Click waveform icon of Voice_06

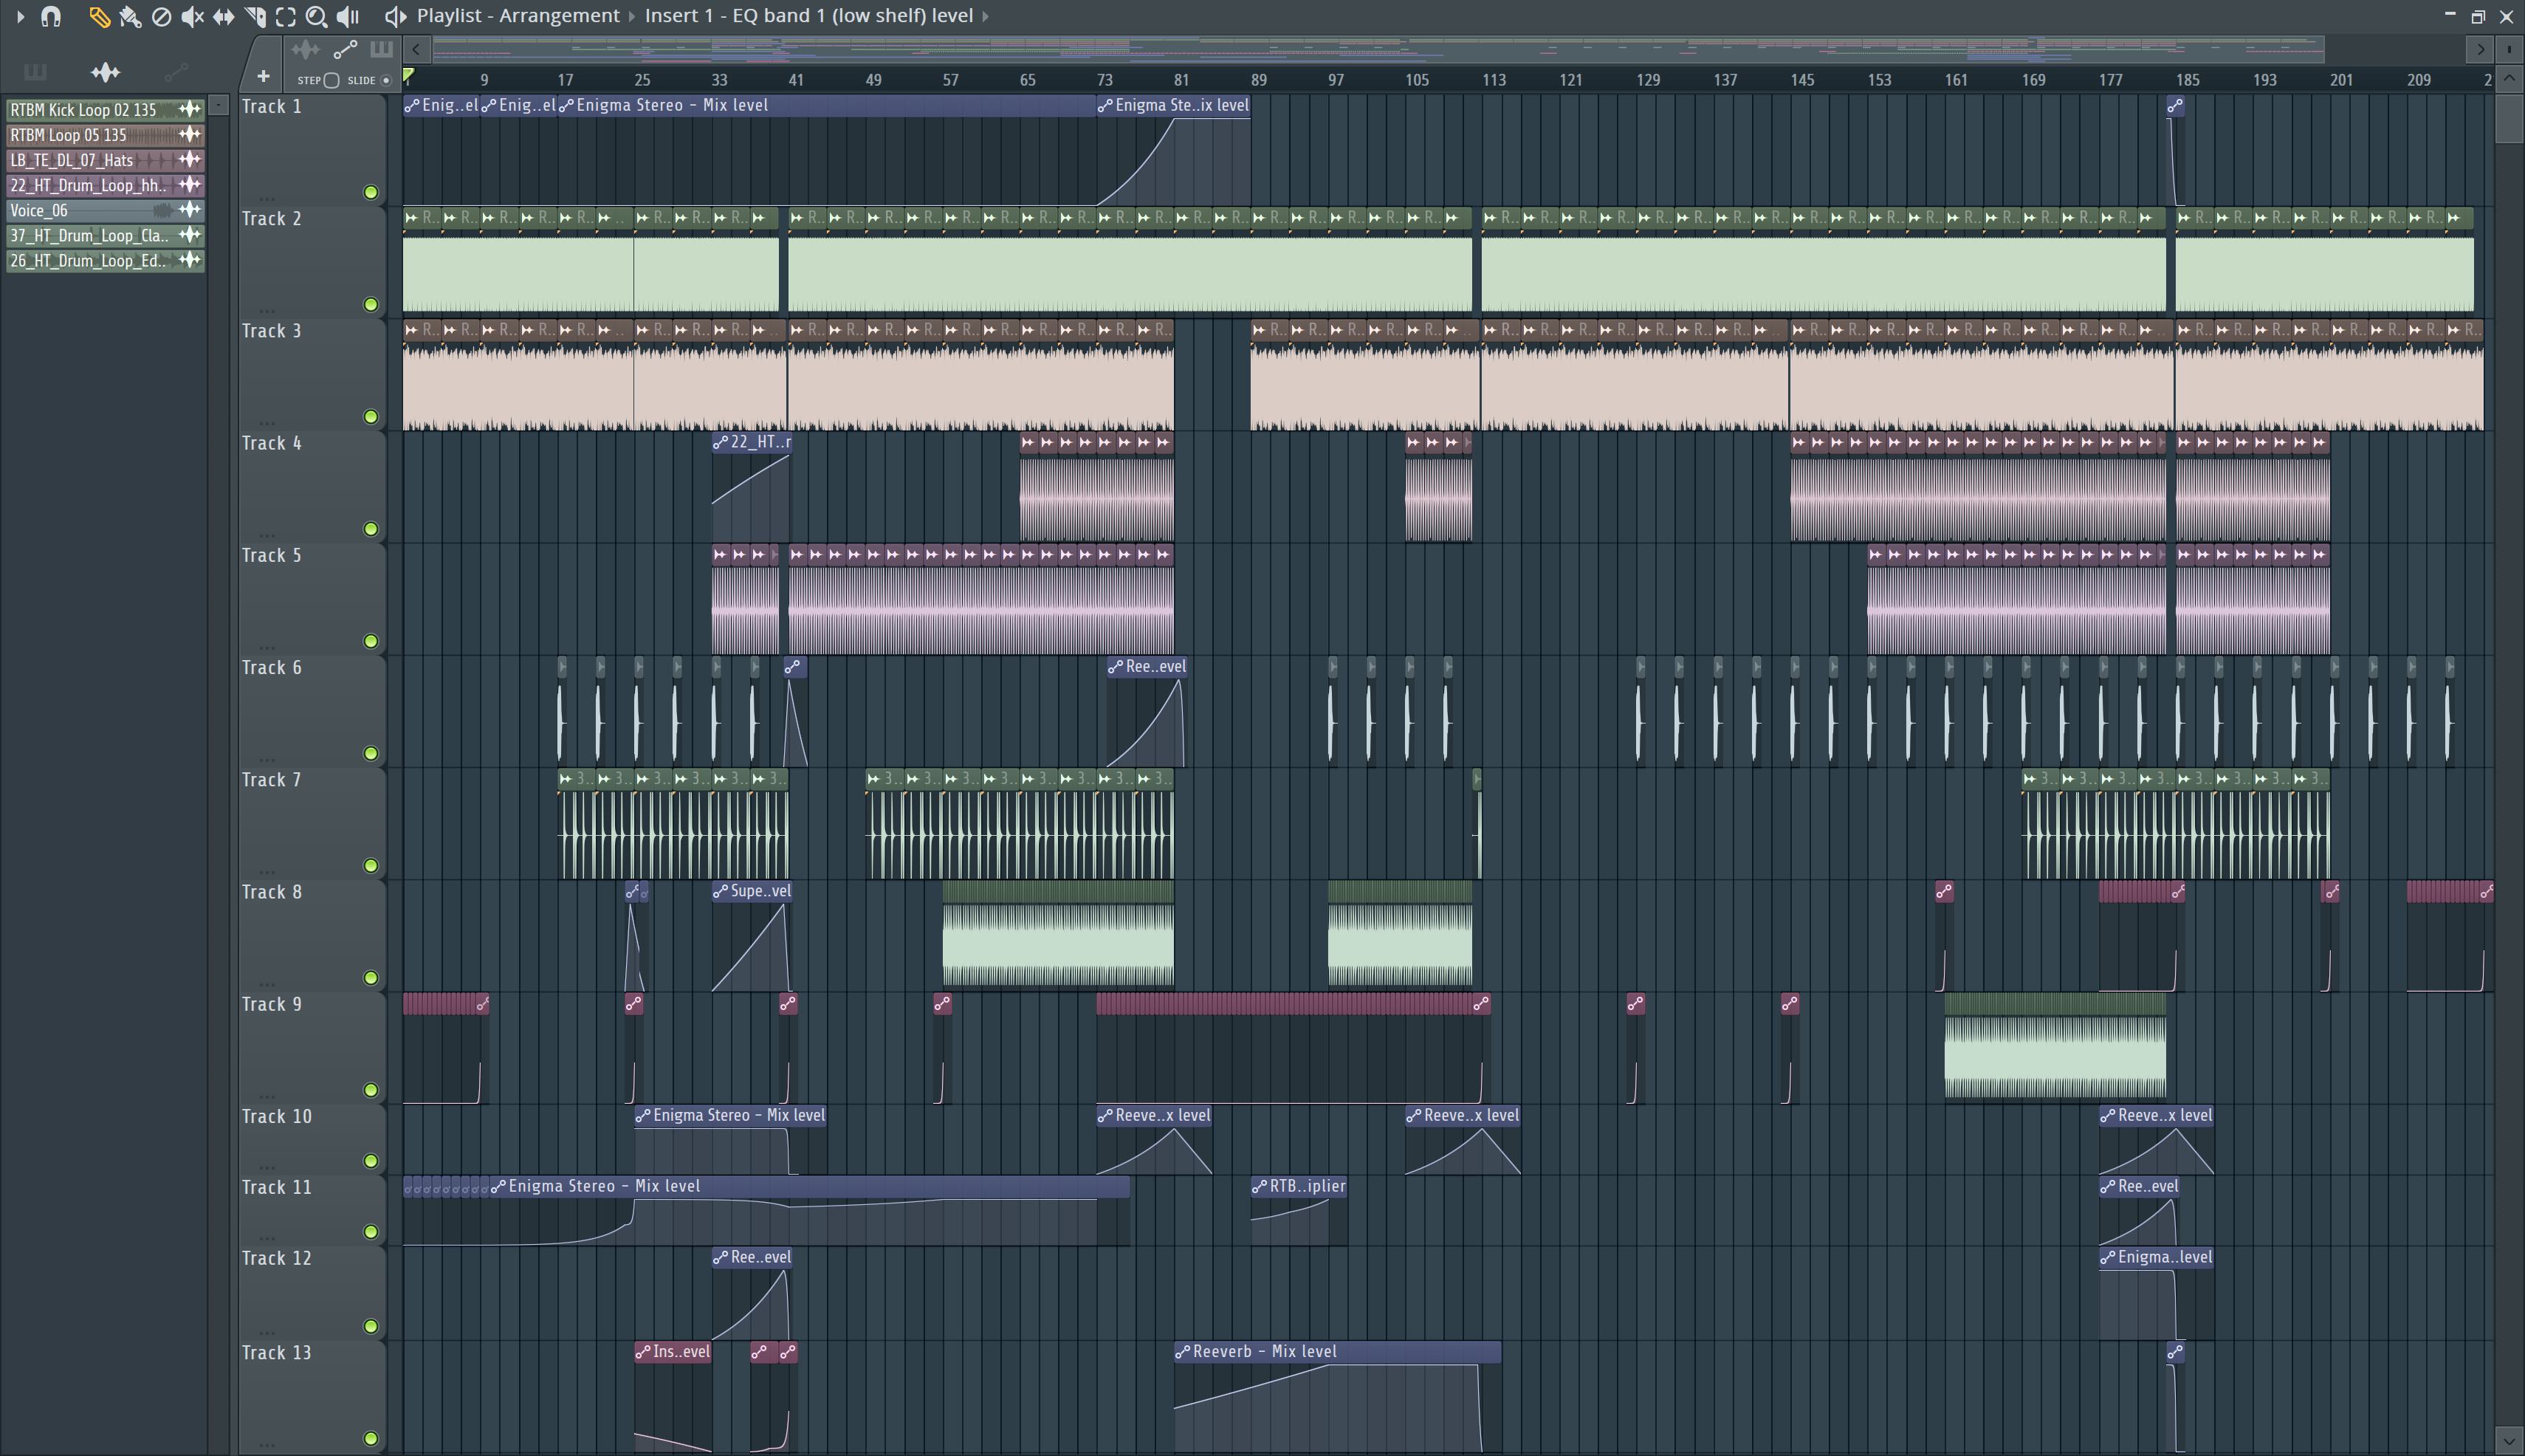coord(190,210)
